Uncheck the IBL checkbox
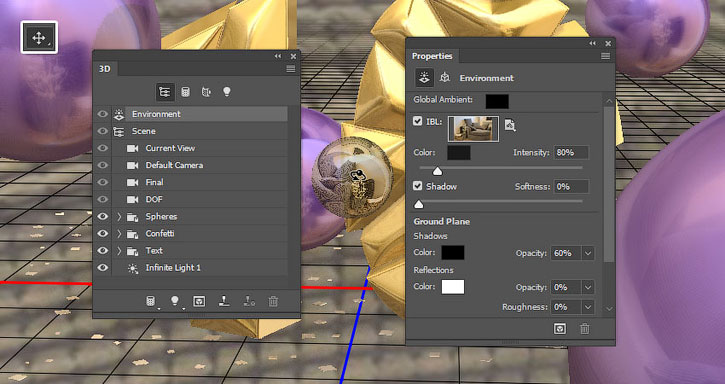This screenshot has width=725, height=384. tap(418, 121)
